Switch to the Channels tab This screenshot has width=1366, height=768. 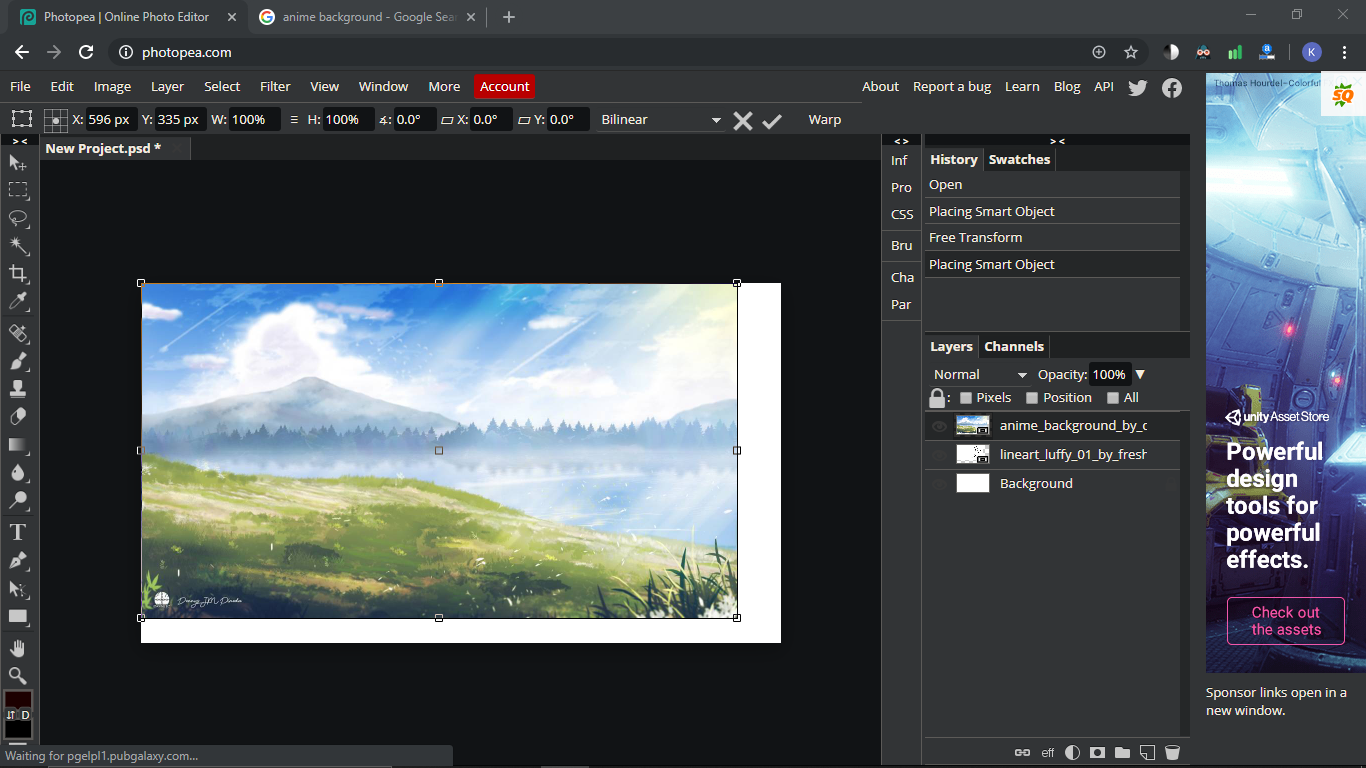(x=1014, y=347)
